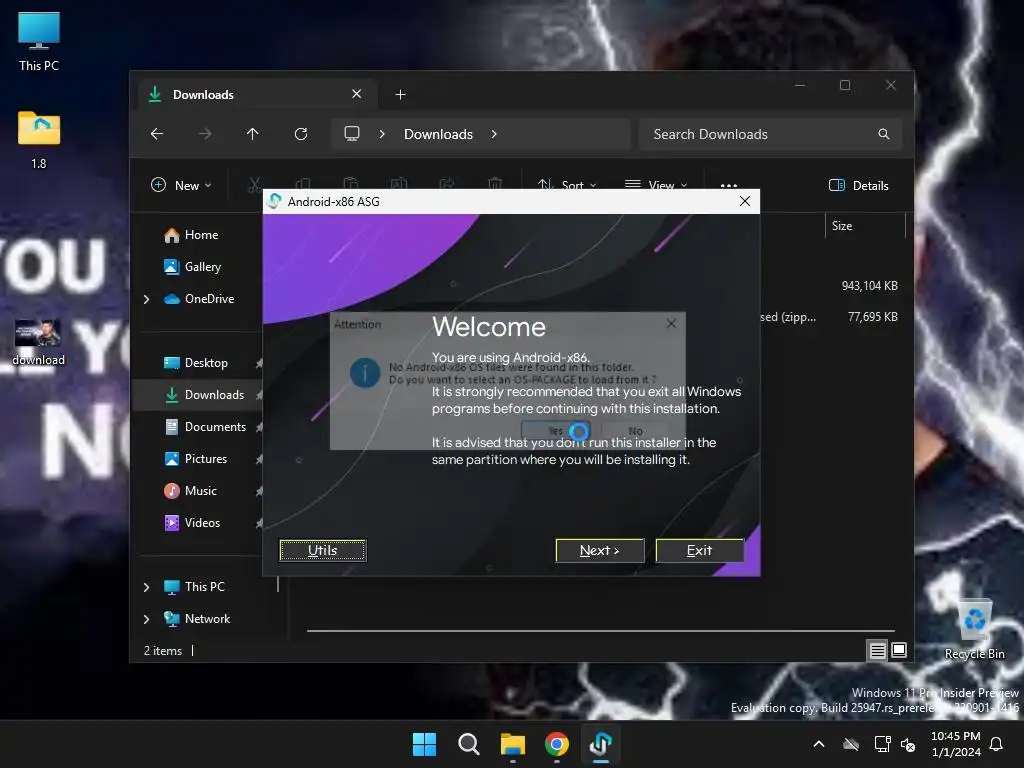Image resolution: width=1024 pixels, height=768 pixels.
Task: Open Pictures in the navigation pane
Action: coord(206,458)
